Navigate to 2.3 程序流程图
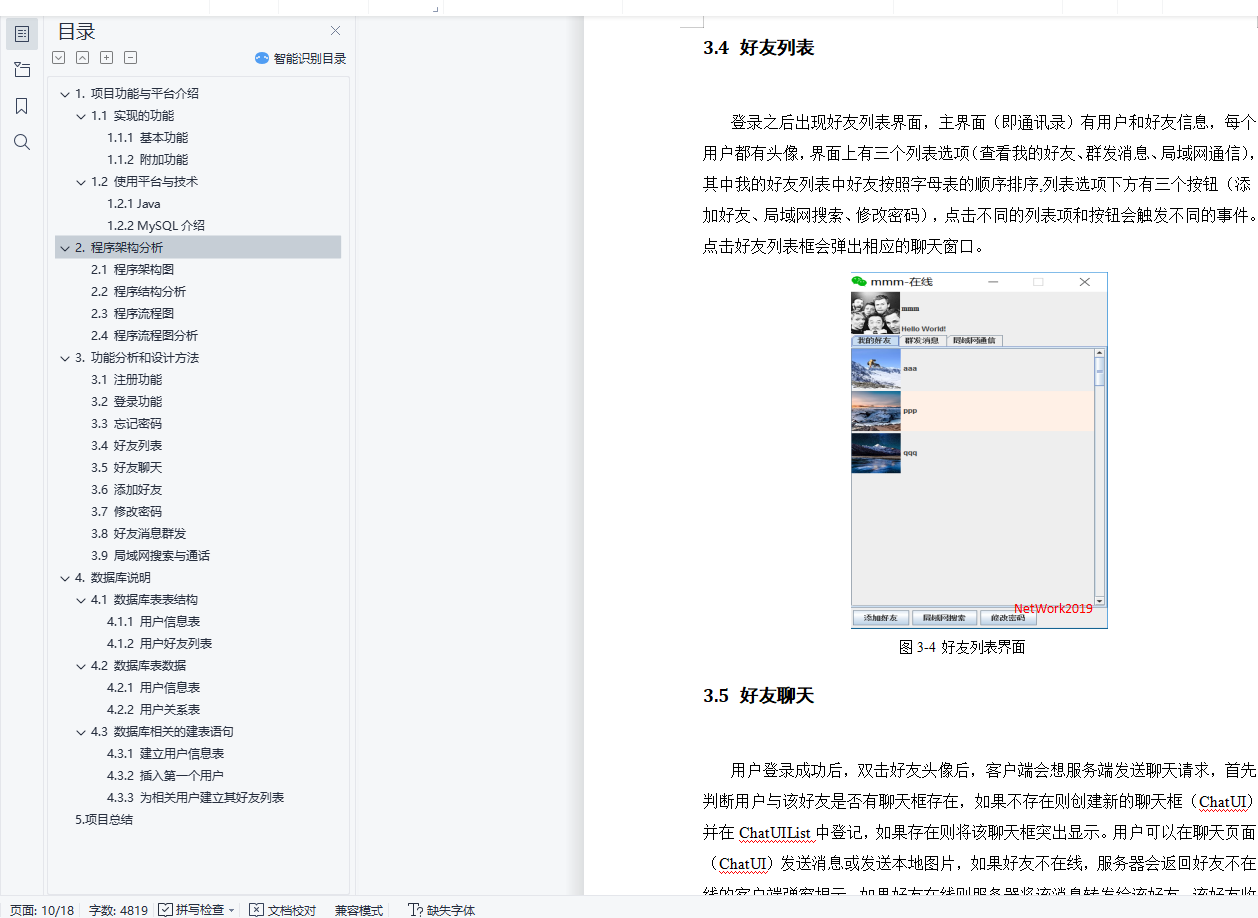Screen dimensions: 1258x918 (x=132, y=314)
